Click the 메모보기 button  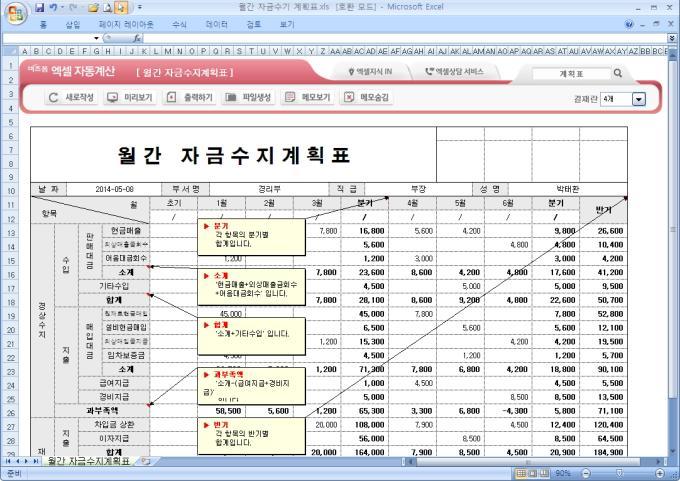(x=307, y=97)
